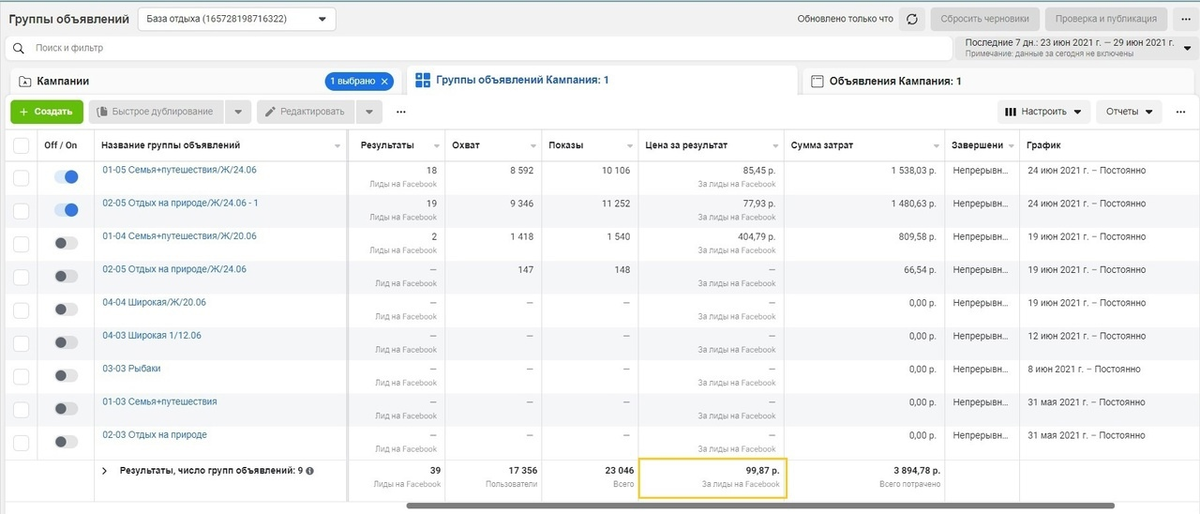Open the account dropdown База отдыха
1200x514 pixels.
coord(235,19)
